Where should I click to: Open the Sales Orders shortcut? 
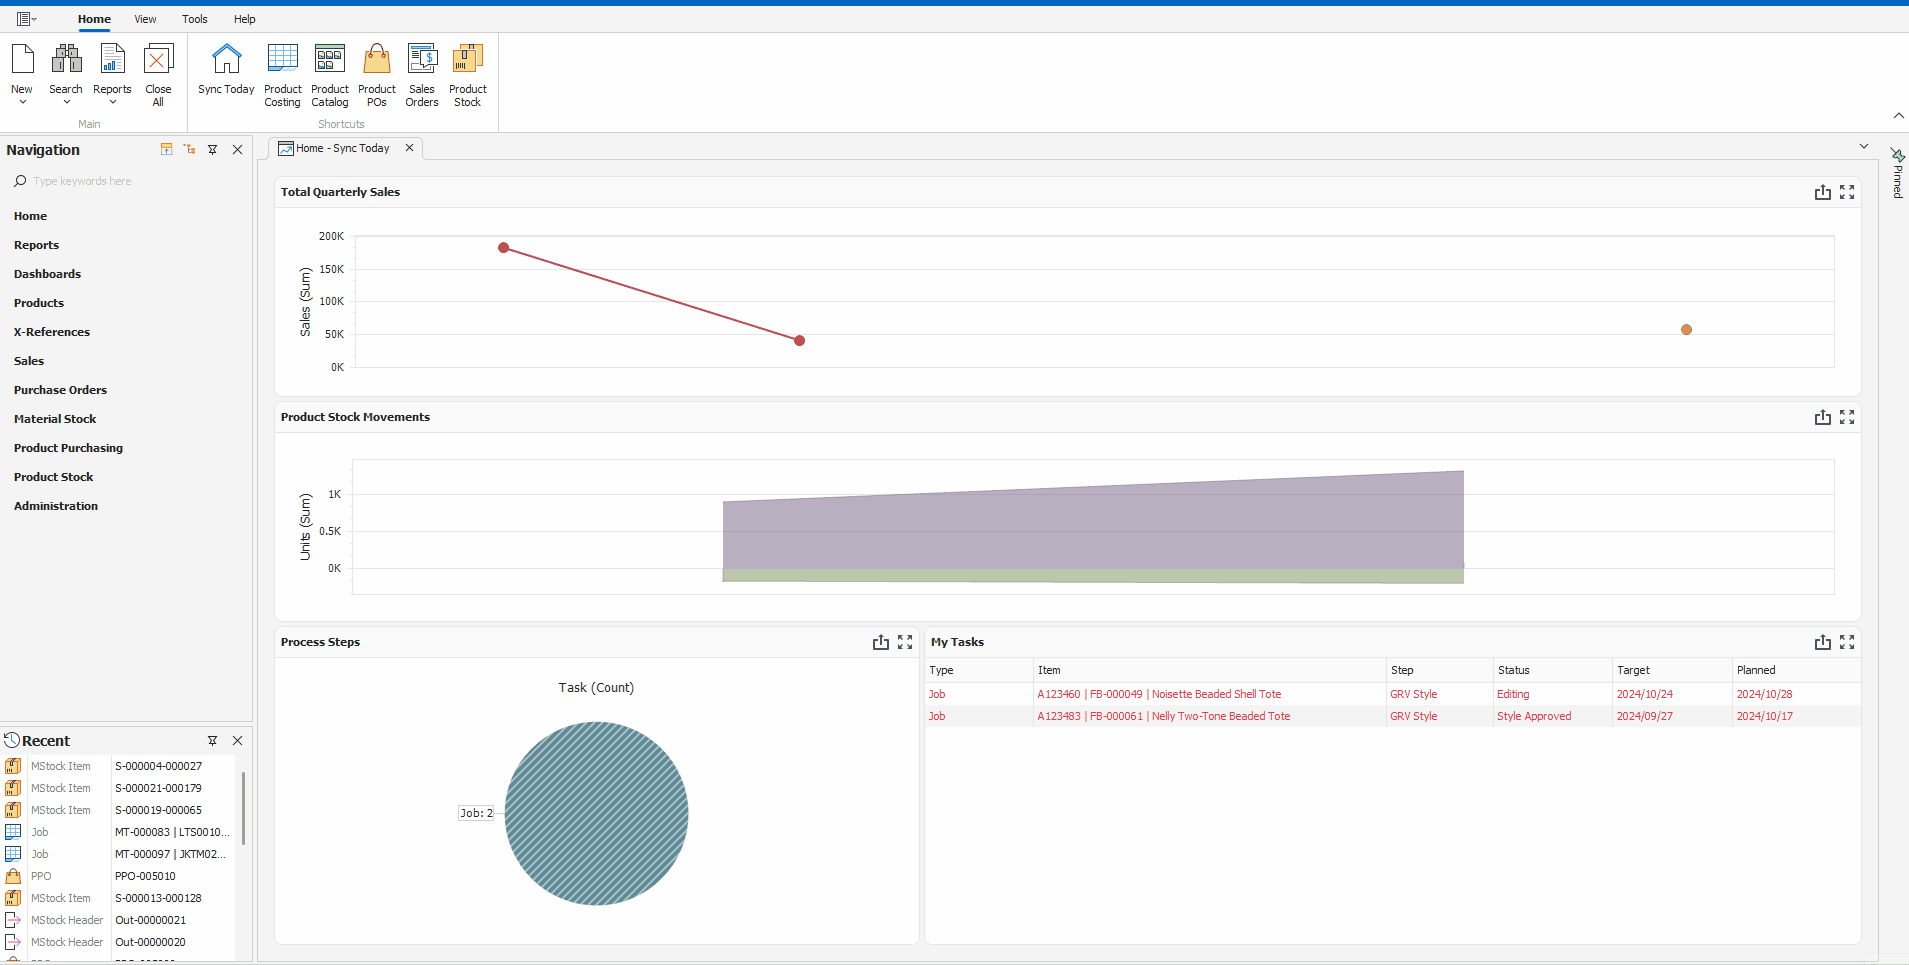click(x=422, y=74)
